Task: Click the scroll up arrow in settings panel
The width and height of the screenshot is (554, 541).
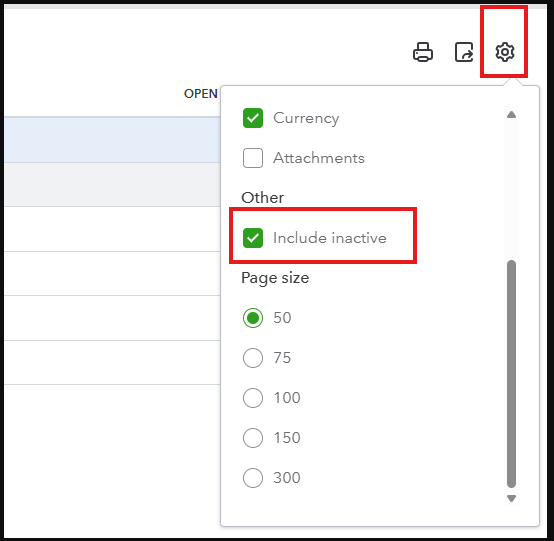Action: pyautogui.click(x=511, y=115)
